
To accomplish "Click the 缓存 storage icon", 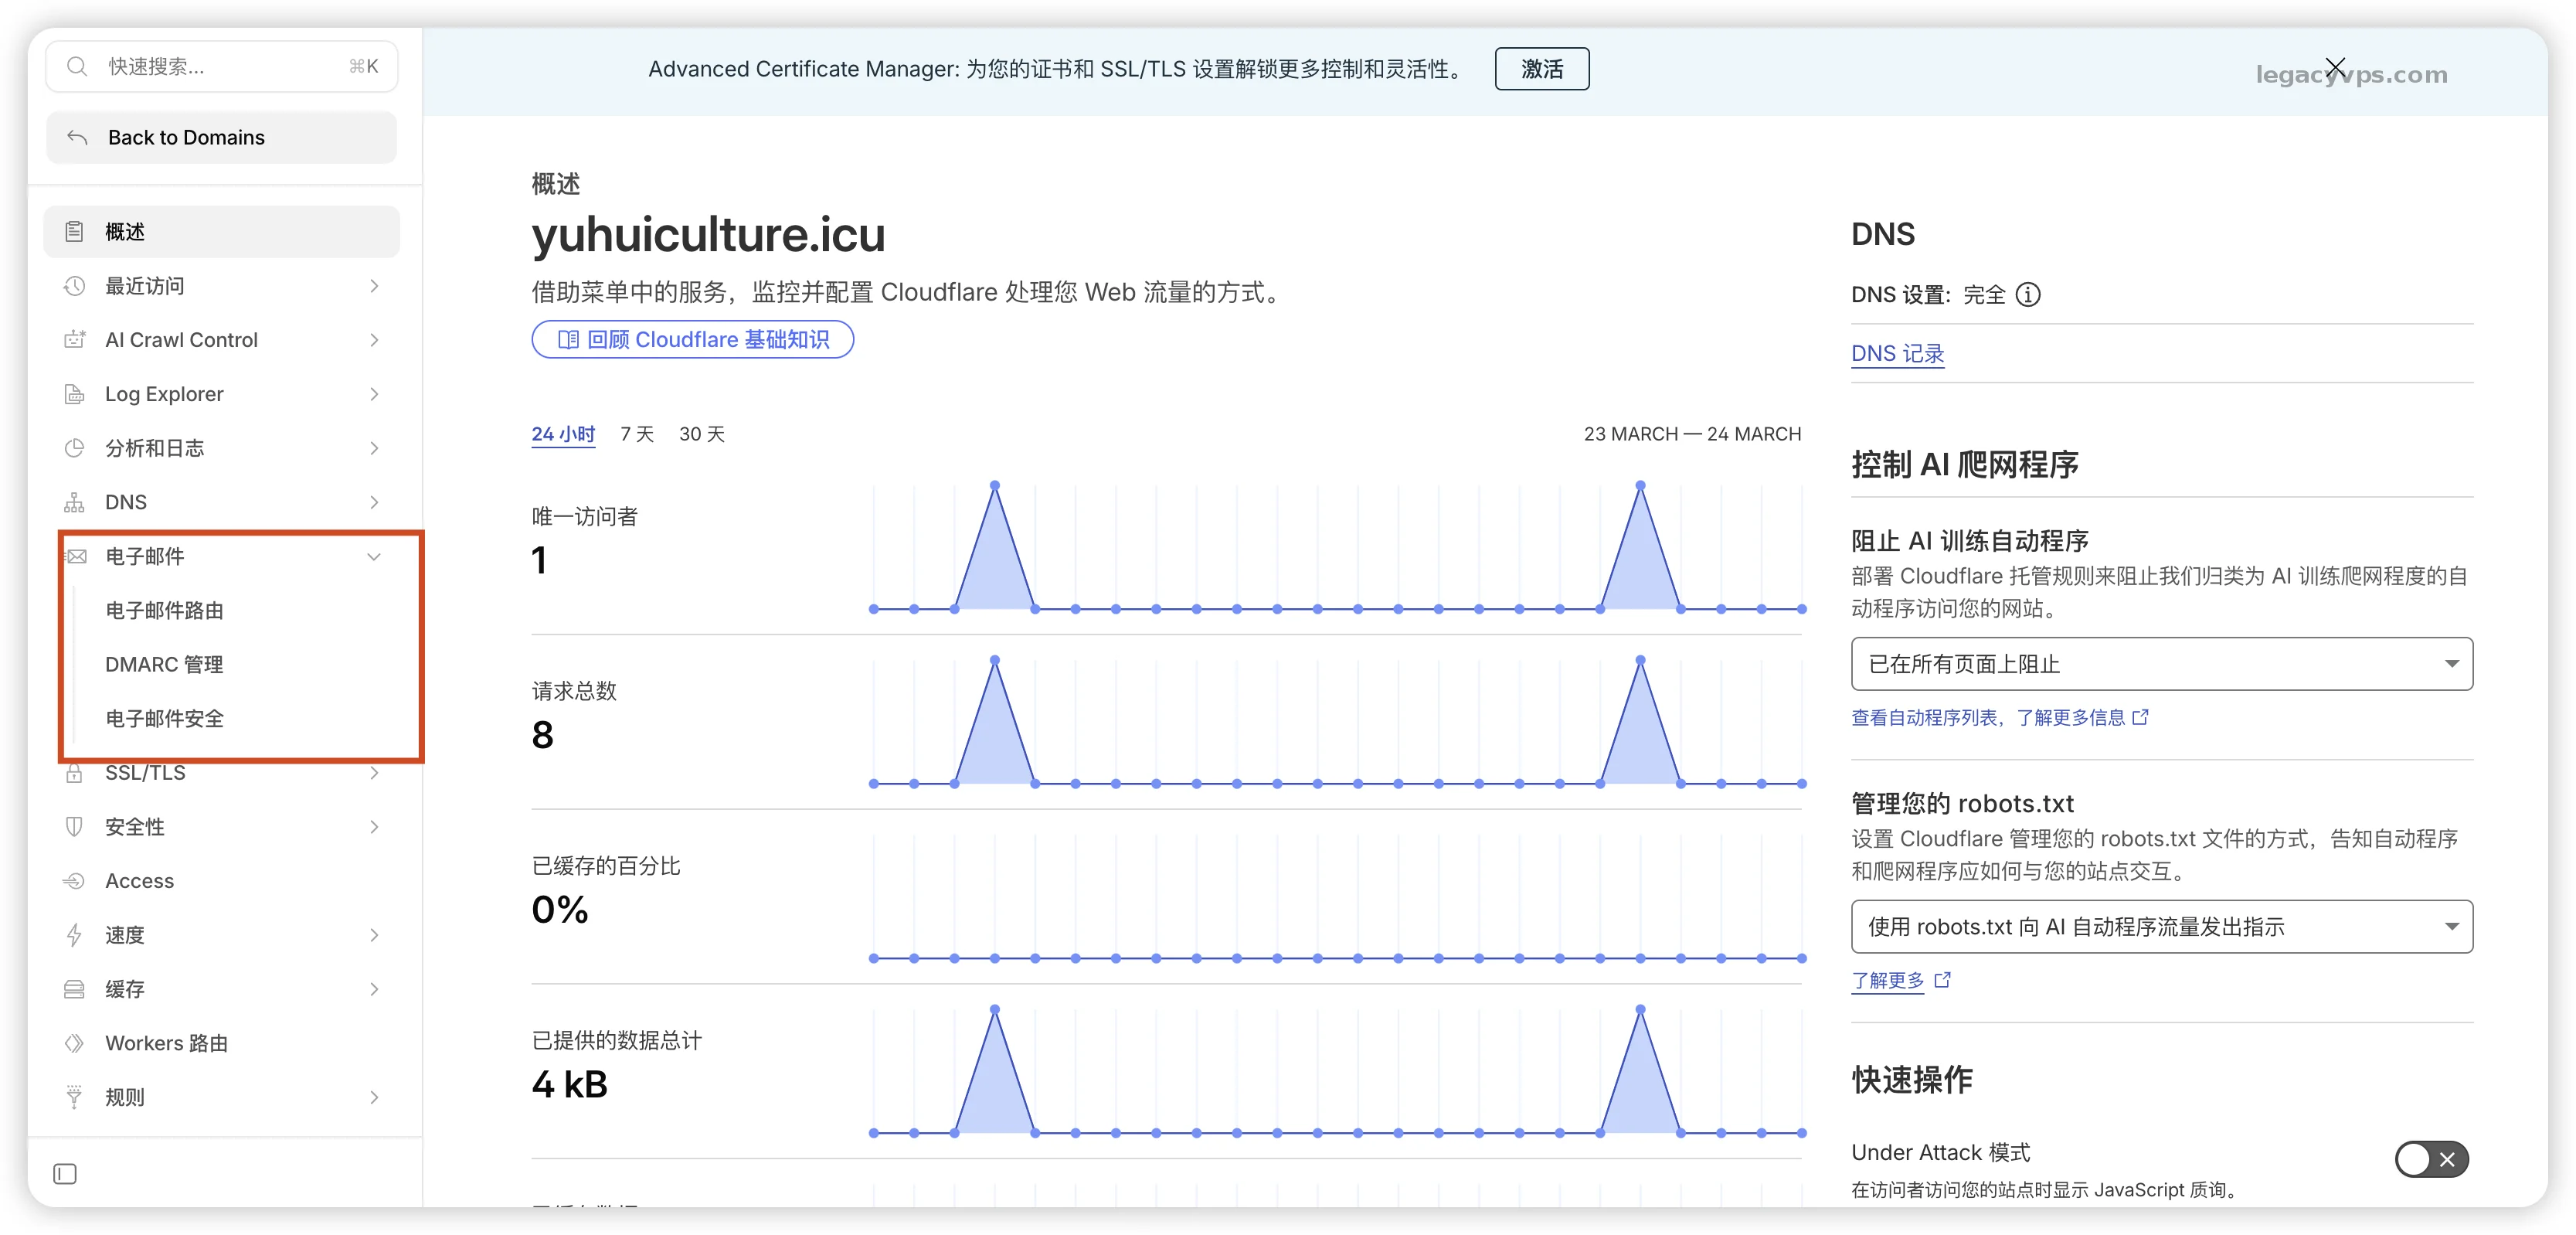I will 74,989.
